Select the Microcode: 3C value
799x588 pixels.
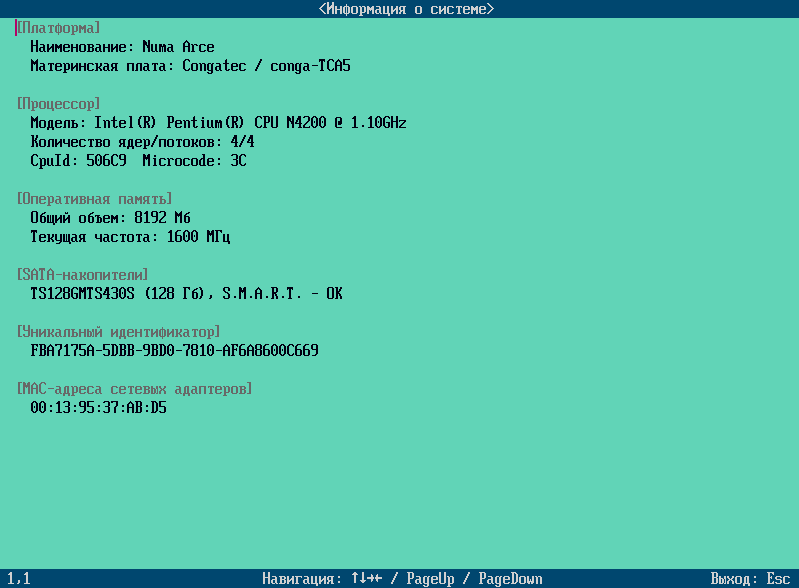[x=194, y=161]
